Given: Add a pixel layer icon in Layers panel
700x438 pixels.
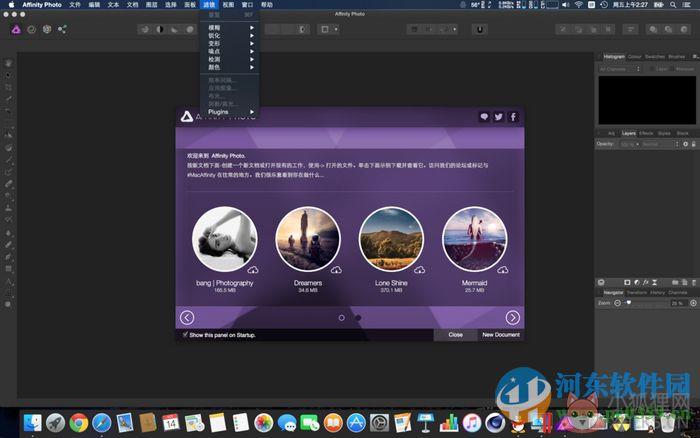Looking at the screenshot, I should coord(684,282).
